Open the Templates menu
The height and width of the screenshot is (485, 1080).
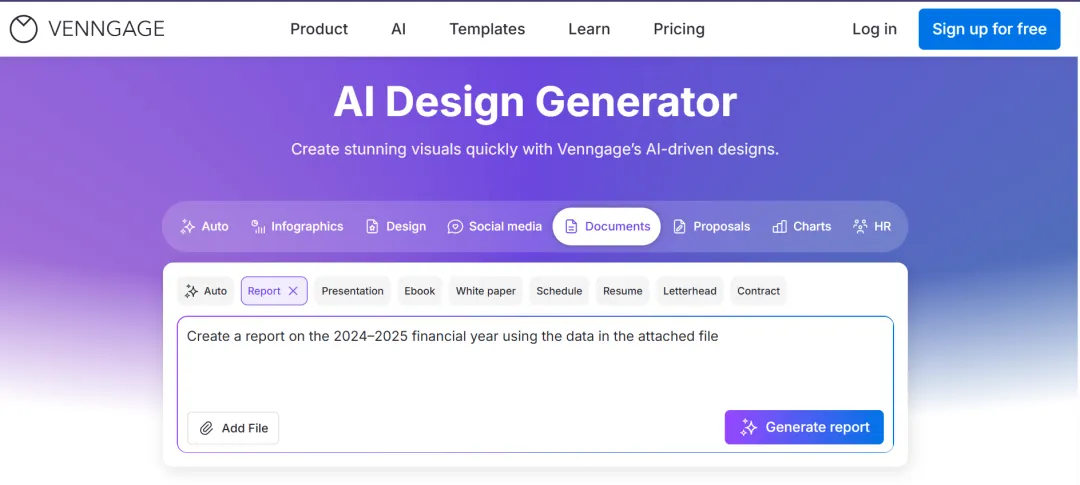pyautogui.click(x=487, y=29)
